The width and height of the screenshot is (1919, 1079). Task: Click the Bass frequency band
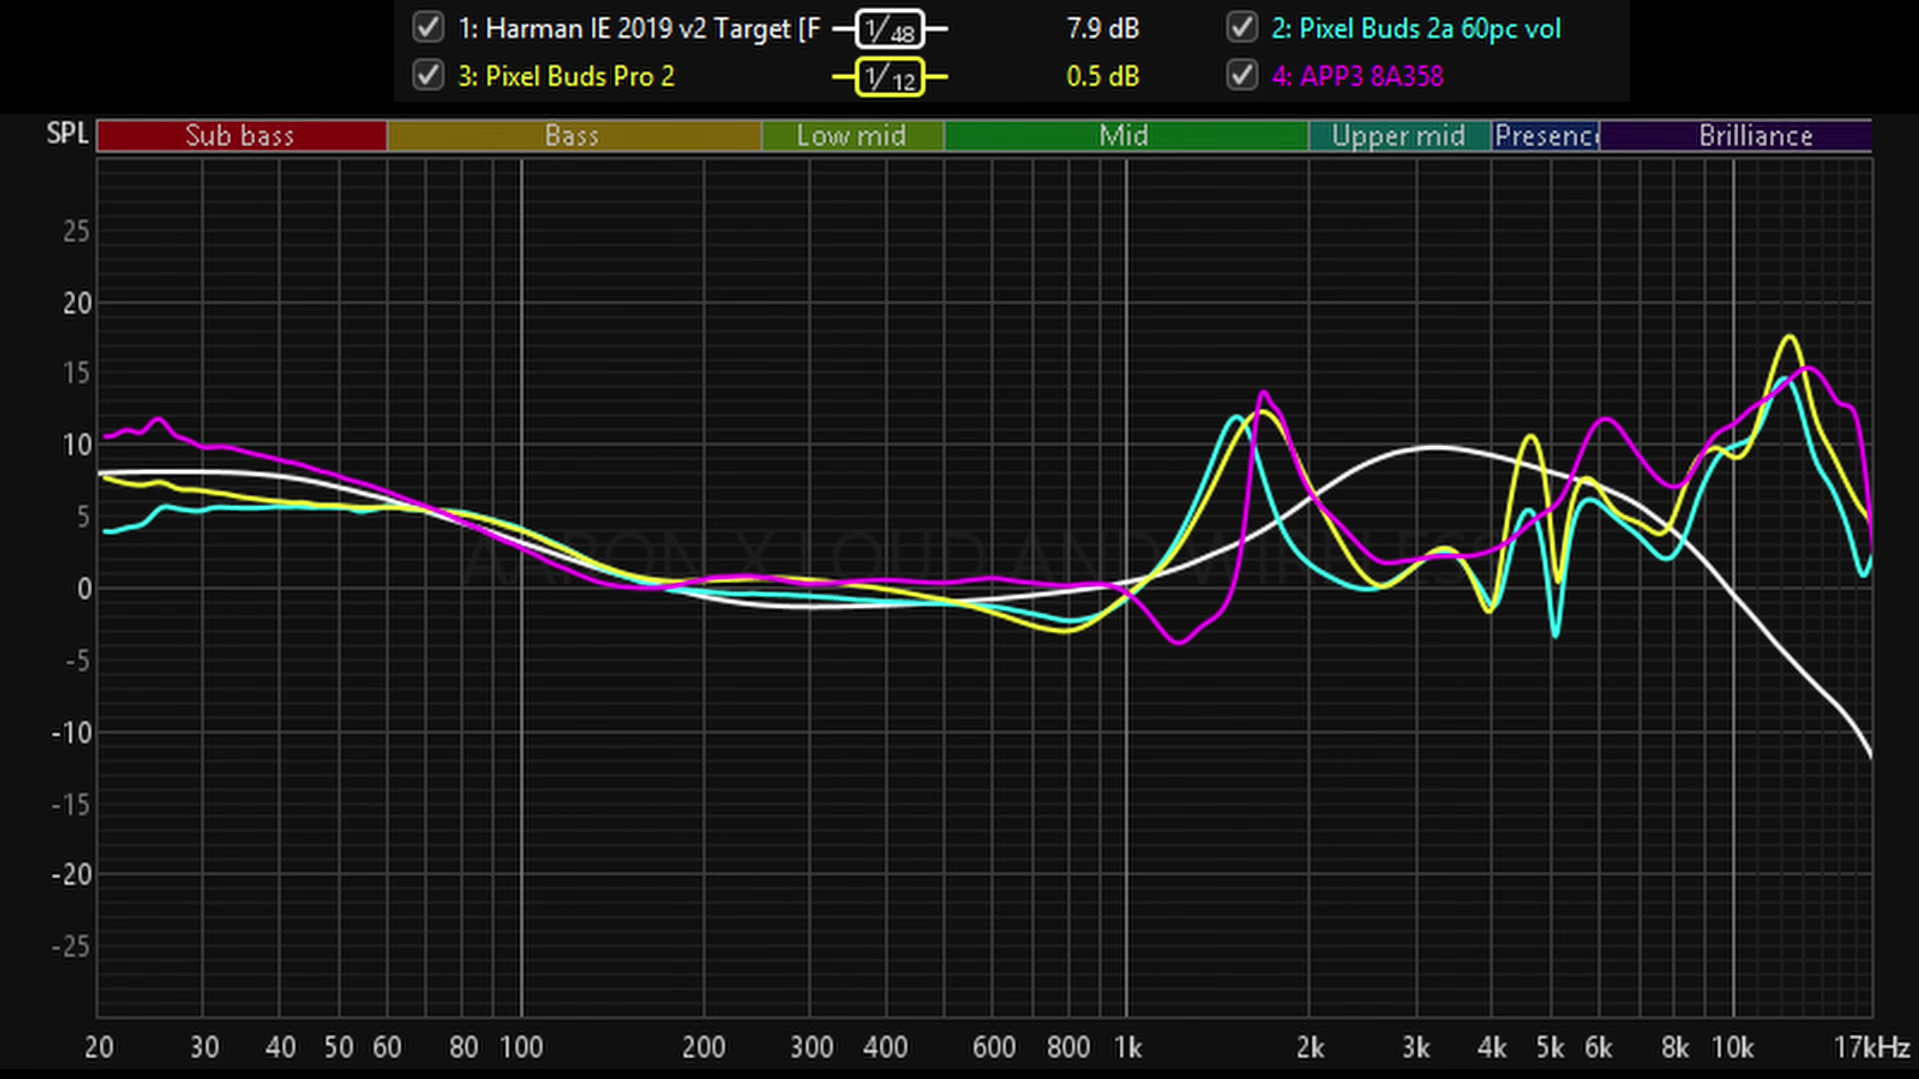pyautogui.click(x=573, y=135)
